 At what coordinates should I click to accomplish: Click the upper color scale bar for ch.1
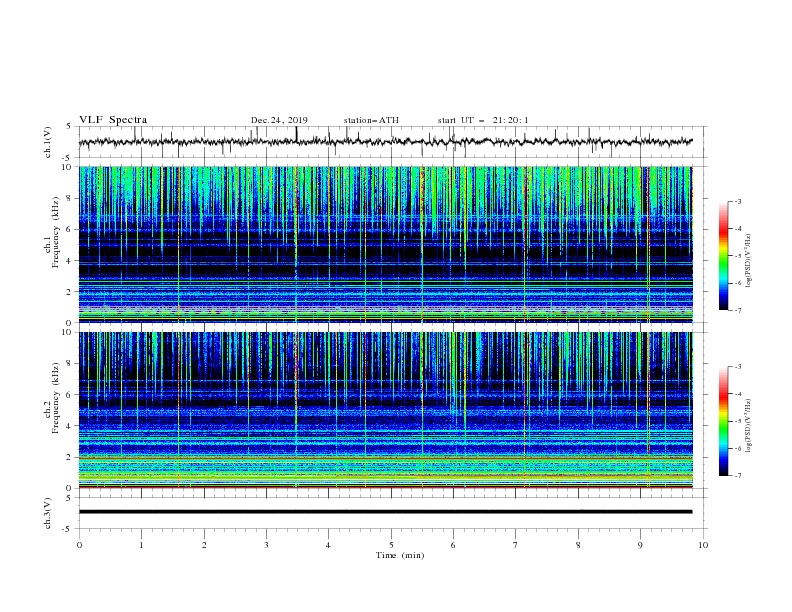click(723, 256)
